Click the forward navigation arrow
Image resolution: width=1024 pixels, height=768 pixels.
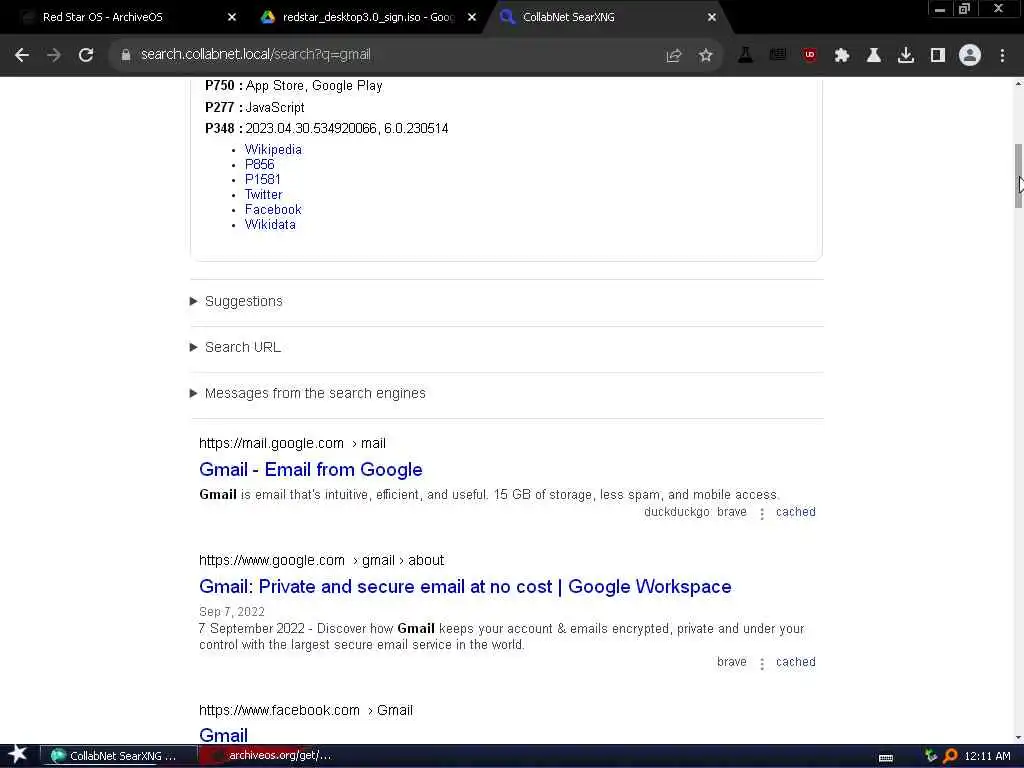54,56
